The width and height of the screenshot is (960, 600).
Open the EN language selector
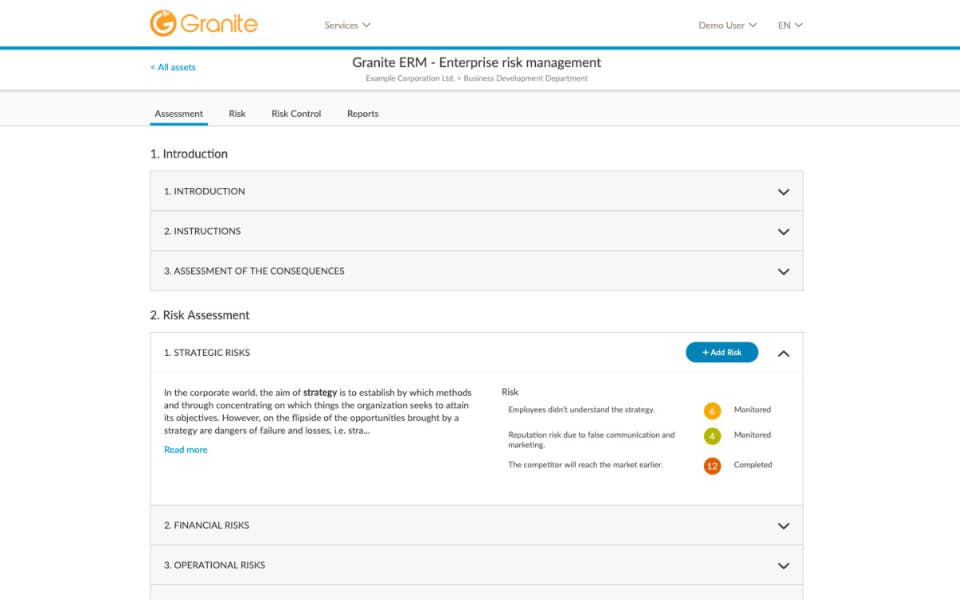[x=790, y=25]
